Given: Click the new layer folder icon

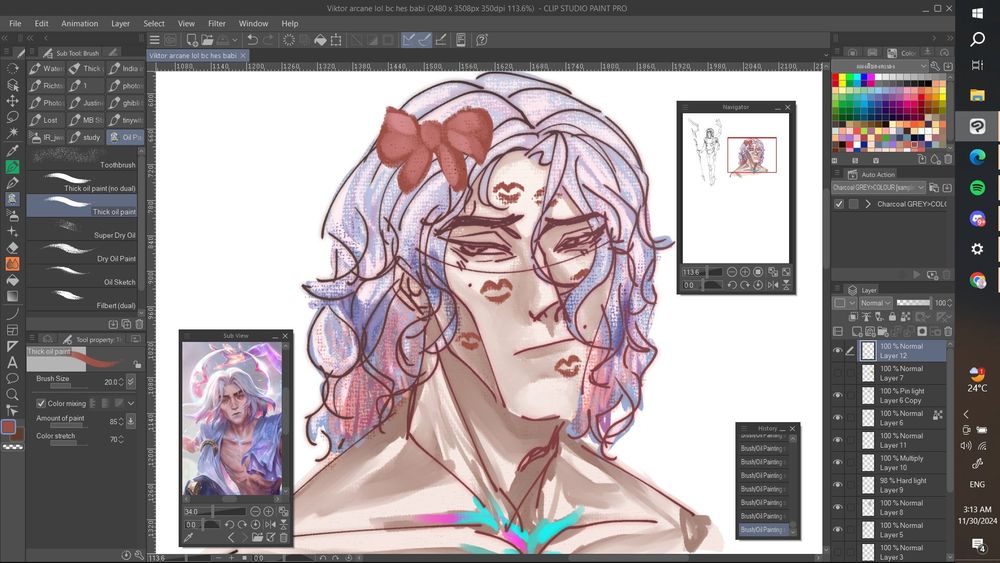Looking at the screenshot, I should (883, 332).
